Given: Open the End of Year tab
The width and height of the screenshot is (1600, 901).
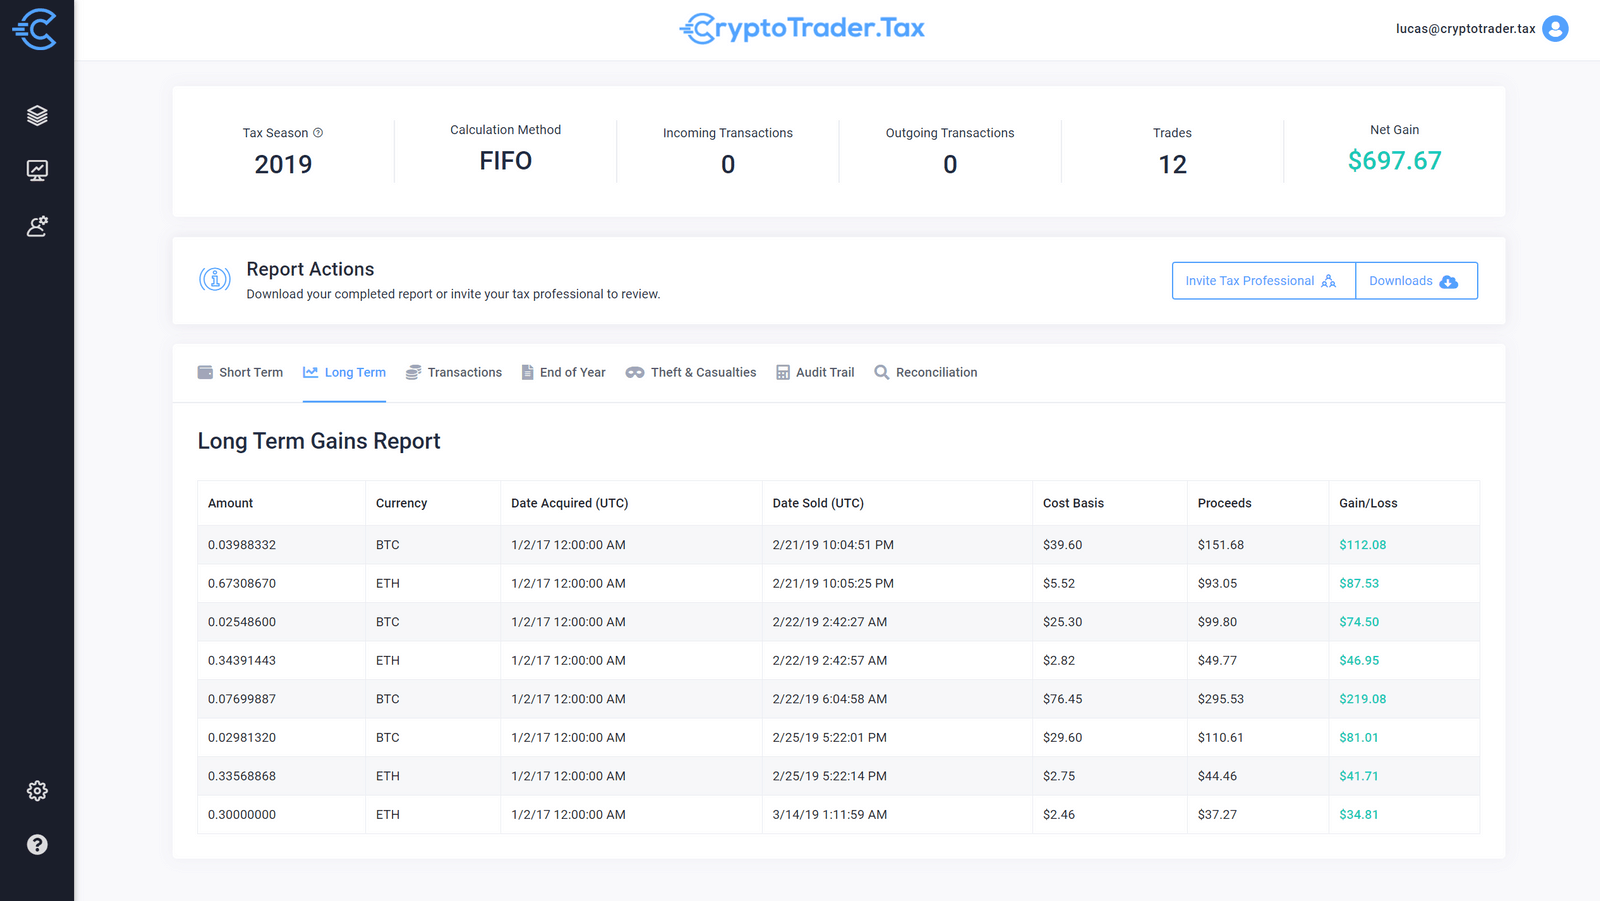Looking at the screenshot, I should (x=563, y=372).
